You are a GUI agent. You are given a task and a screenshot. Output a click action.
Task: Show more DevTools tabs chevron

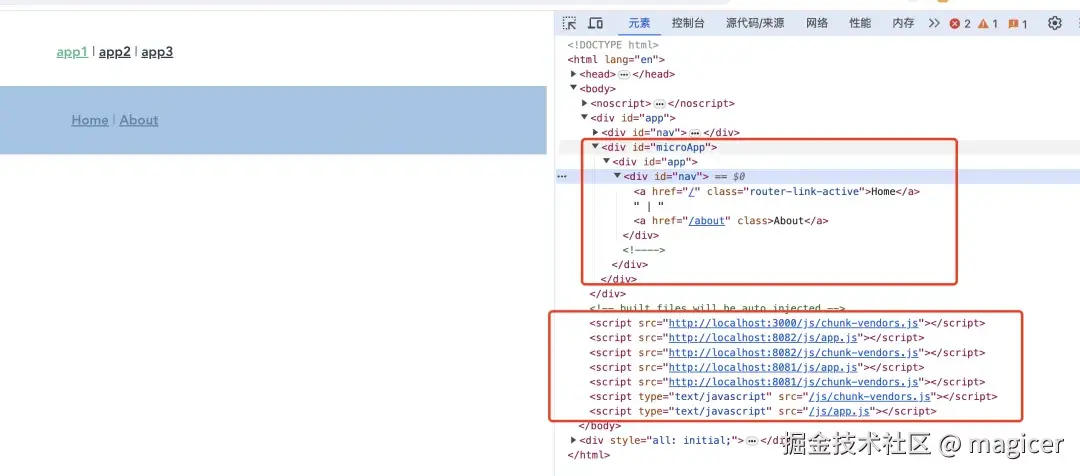click(x=934, y=23)
